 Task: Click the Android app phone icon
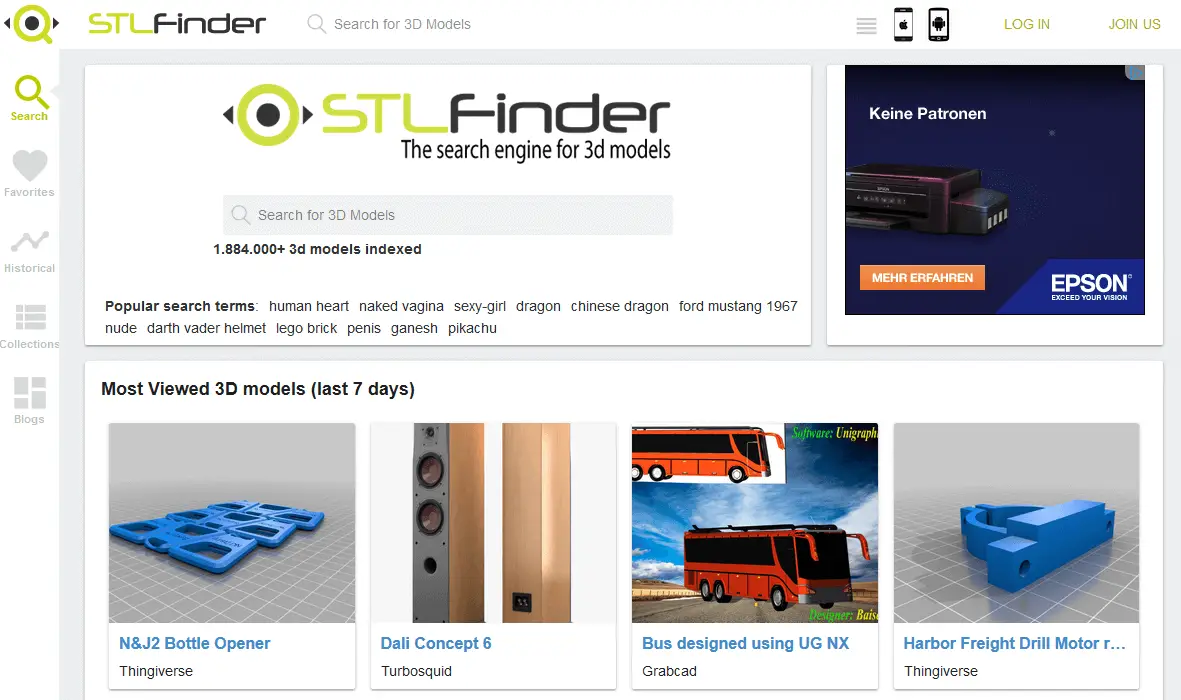[x=938, y=24]
